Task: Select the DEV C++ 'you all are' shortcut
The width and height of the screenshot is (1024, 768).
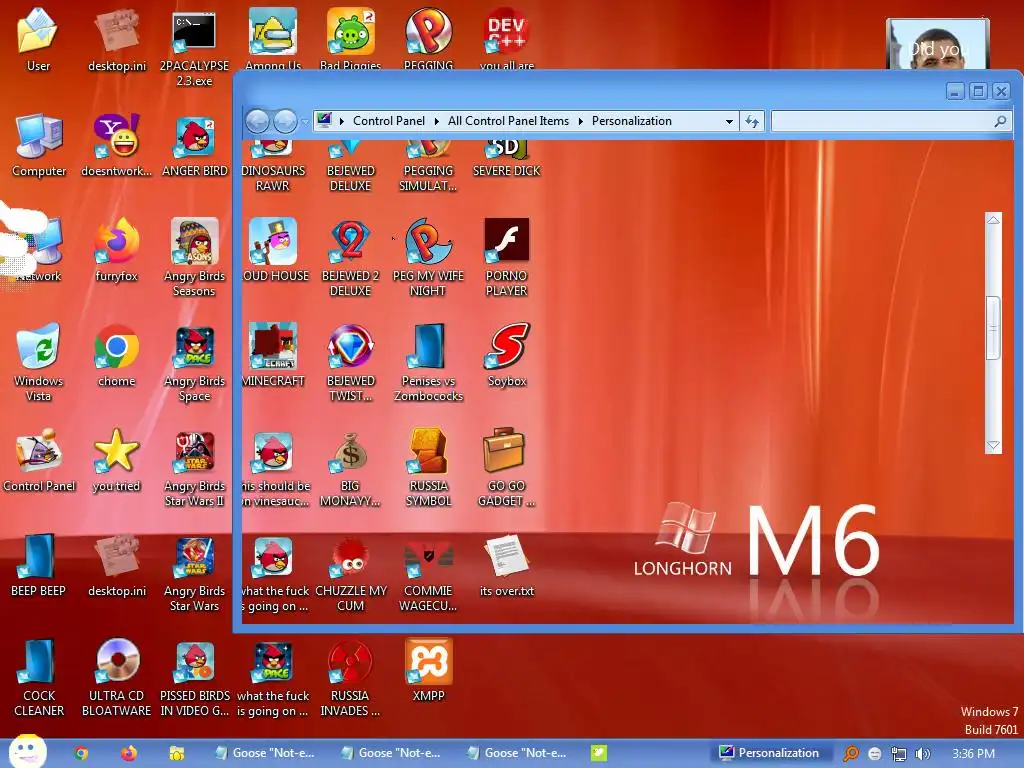Action: coord(507,38)
